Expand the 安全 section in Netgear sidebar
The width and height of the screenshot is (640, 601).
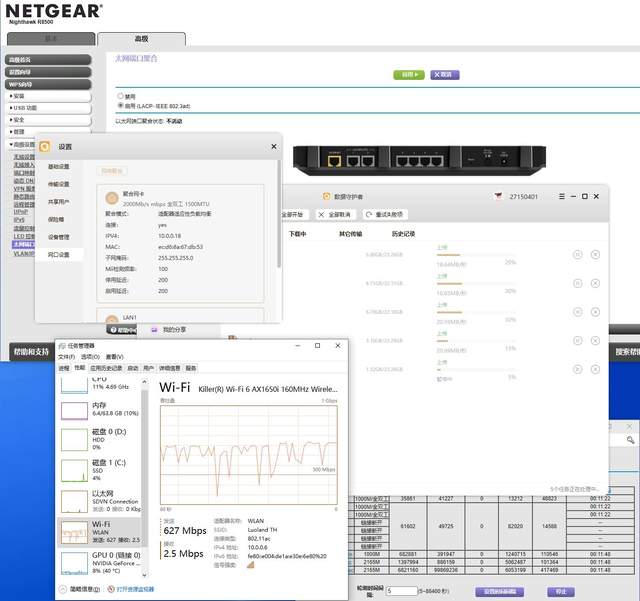pos(48,120)
